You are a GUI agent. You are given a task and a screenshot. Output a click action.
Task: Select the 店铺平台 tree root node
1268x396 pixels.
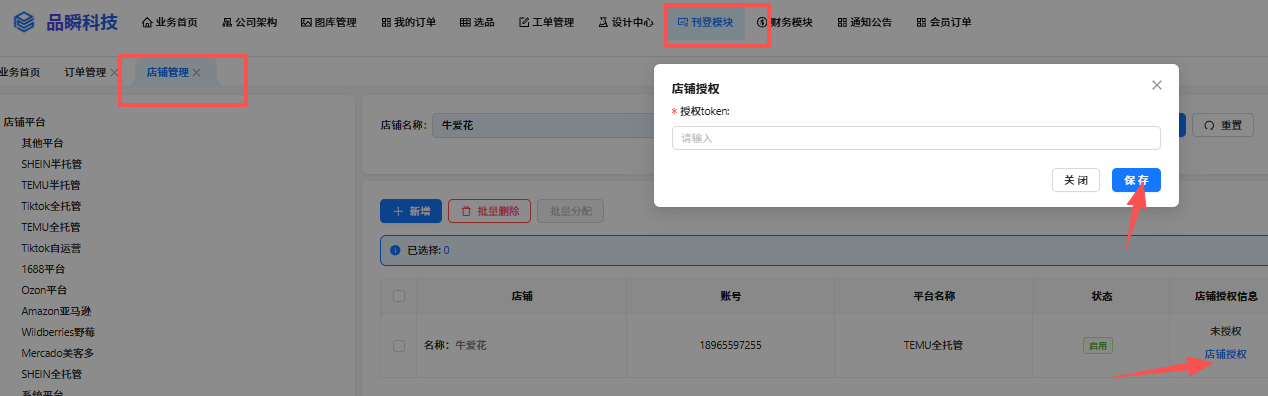tap(24, 122)
